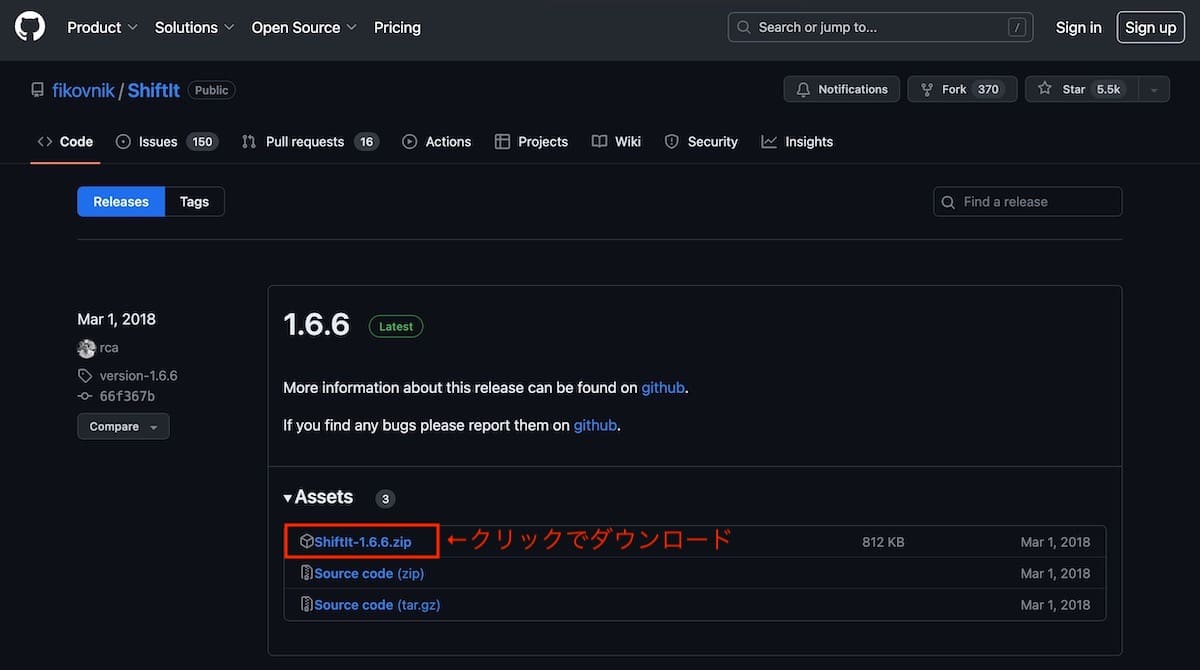1200x670 pixels.
Task: Follow the github link for reporting bugs
Action: pos(595,425)
